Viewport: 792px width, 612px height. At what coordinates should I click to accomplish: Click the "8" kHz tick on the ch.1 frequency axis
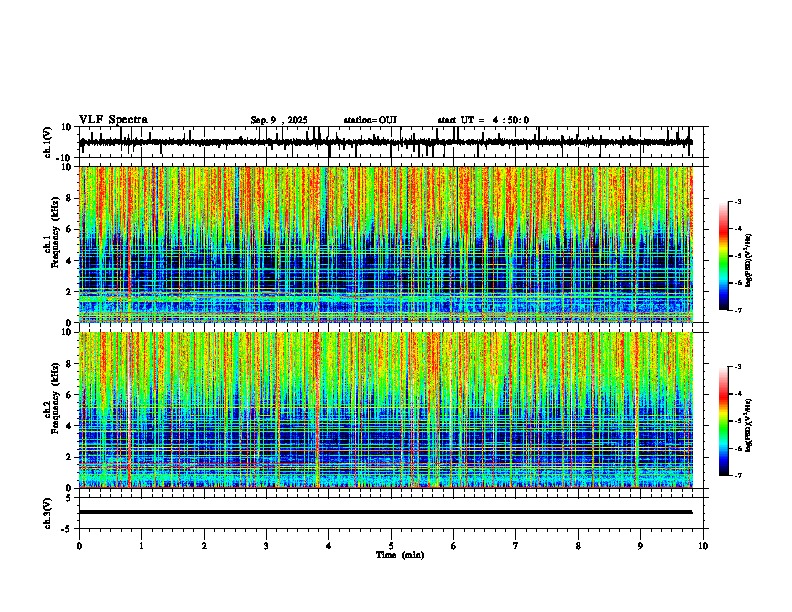pyautogui.click(x=69, y=198)
